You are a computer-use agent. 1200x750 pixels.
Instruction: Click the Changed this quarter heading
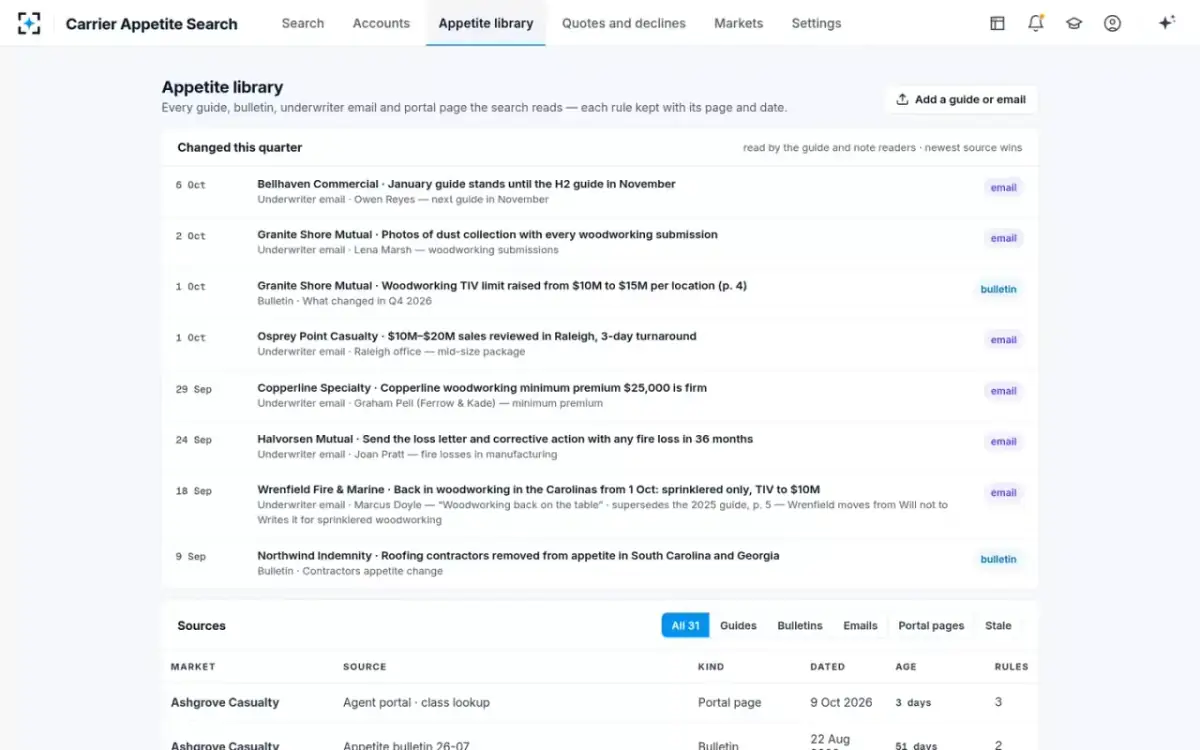coord(240,147)
